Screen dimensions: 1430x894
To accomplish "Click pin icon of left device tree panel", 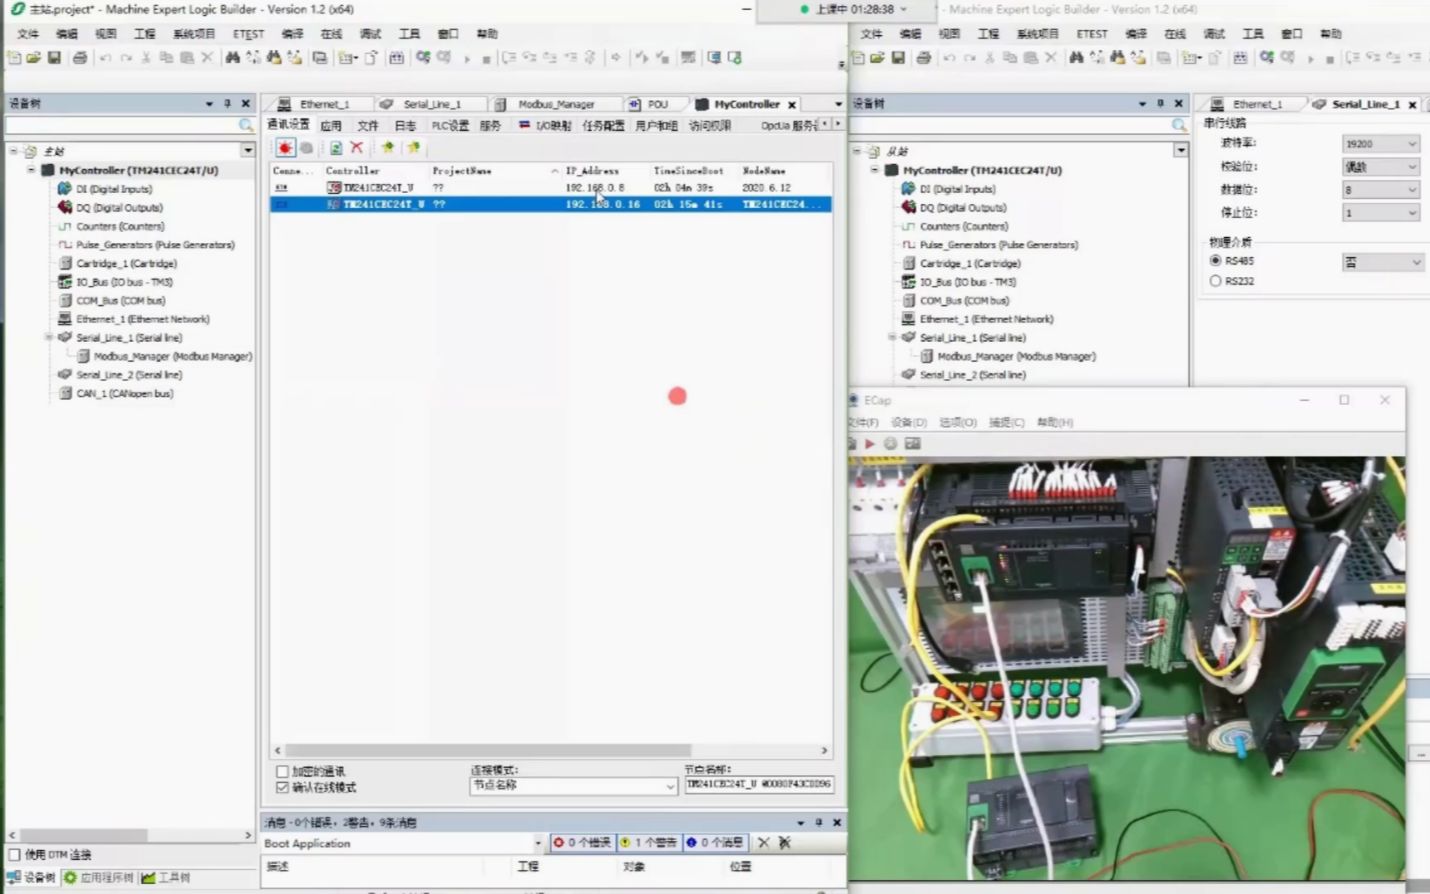I will click(228, 103).
